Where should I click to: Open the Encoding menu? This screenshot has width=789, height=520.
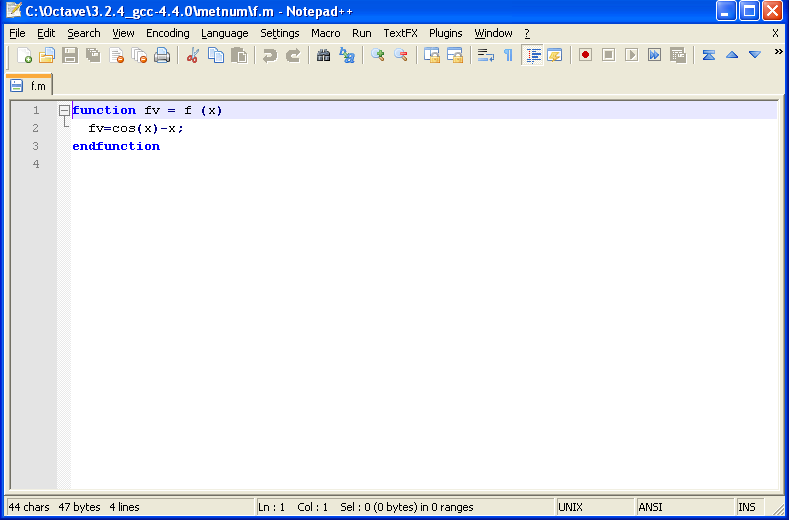168,33
